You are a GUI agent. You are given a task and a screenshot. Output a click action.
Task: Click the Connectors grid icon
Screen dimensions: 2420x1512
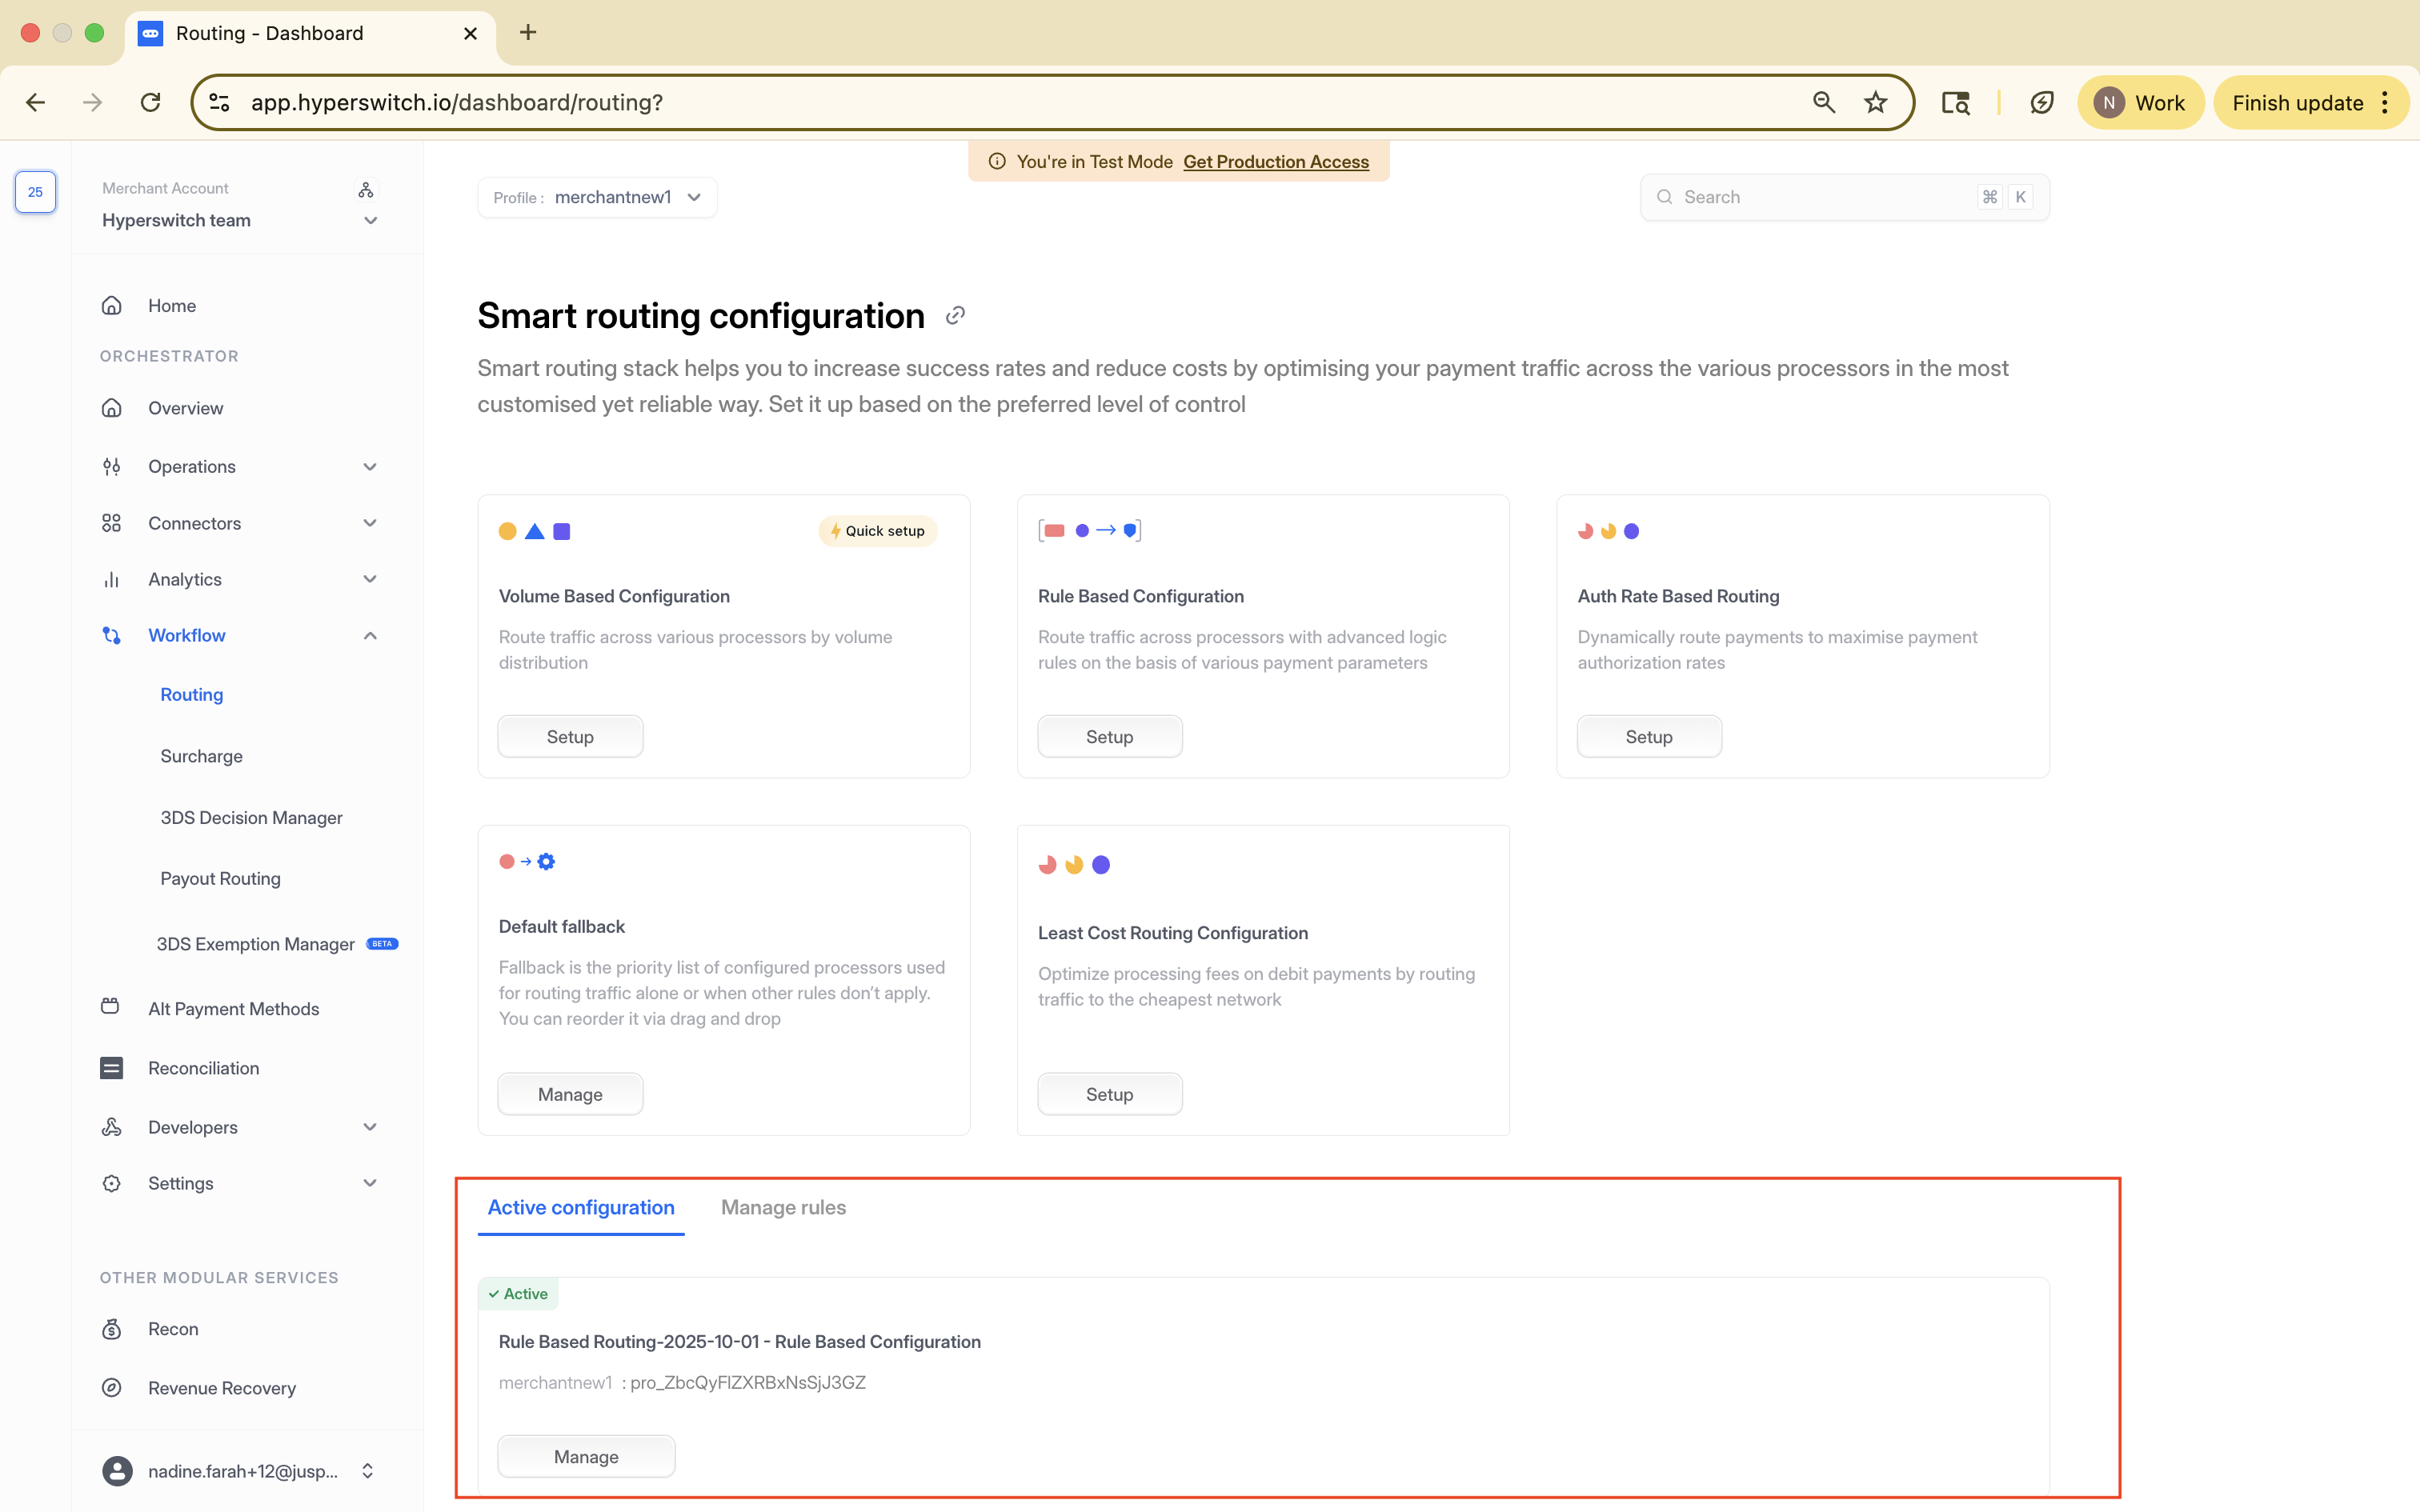click(111, 523)
